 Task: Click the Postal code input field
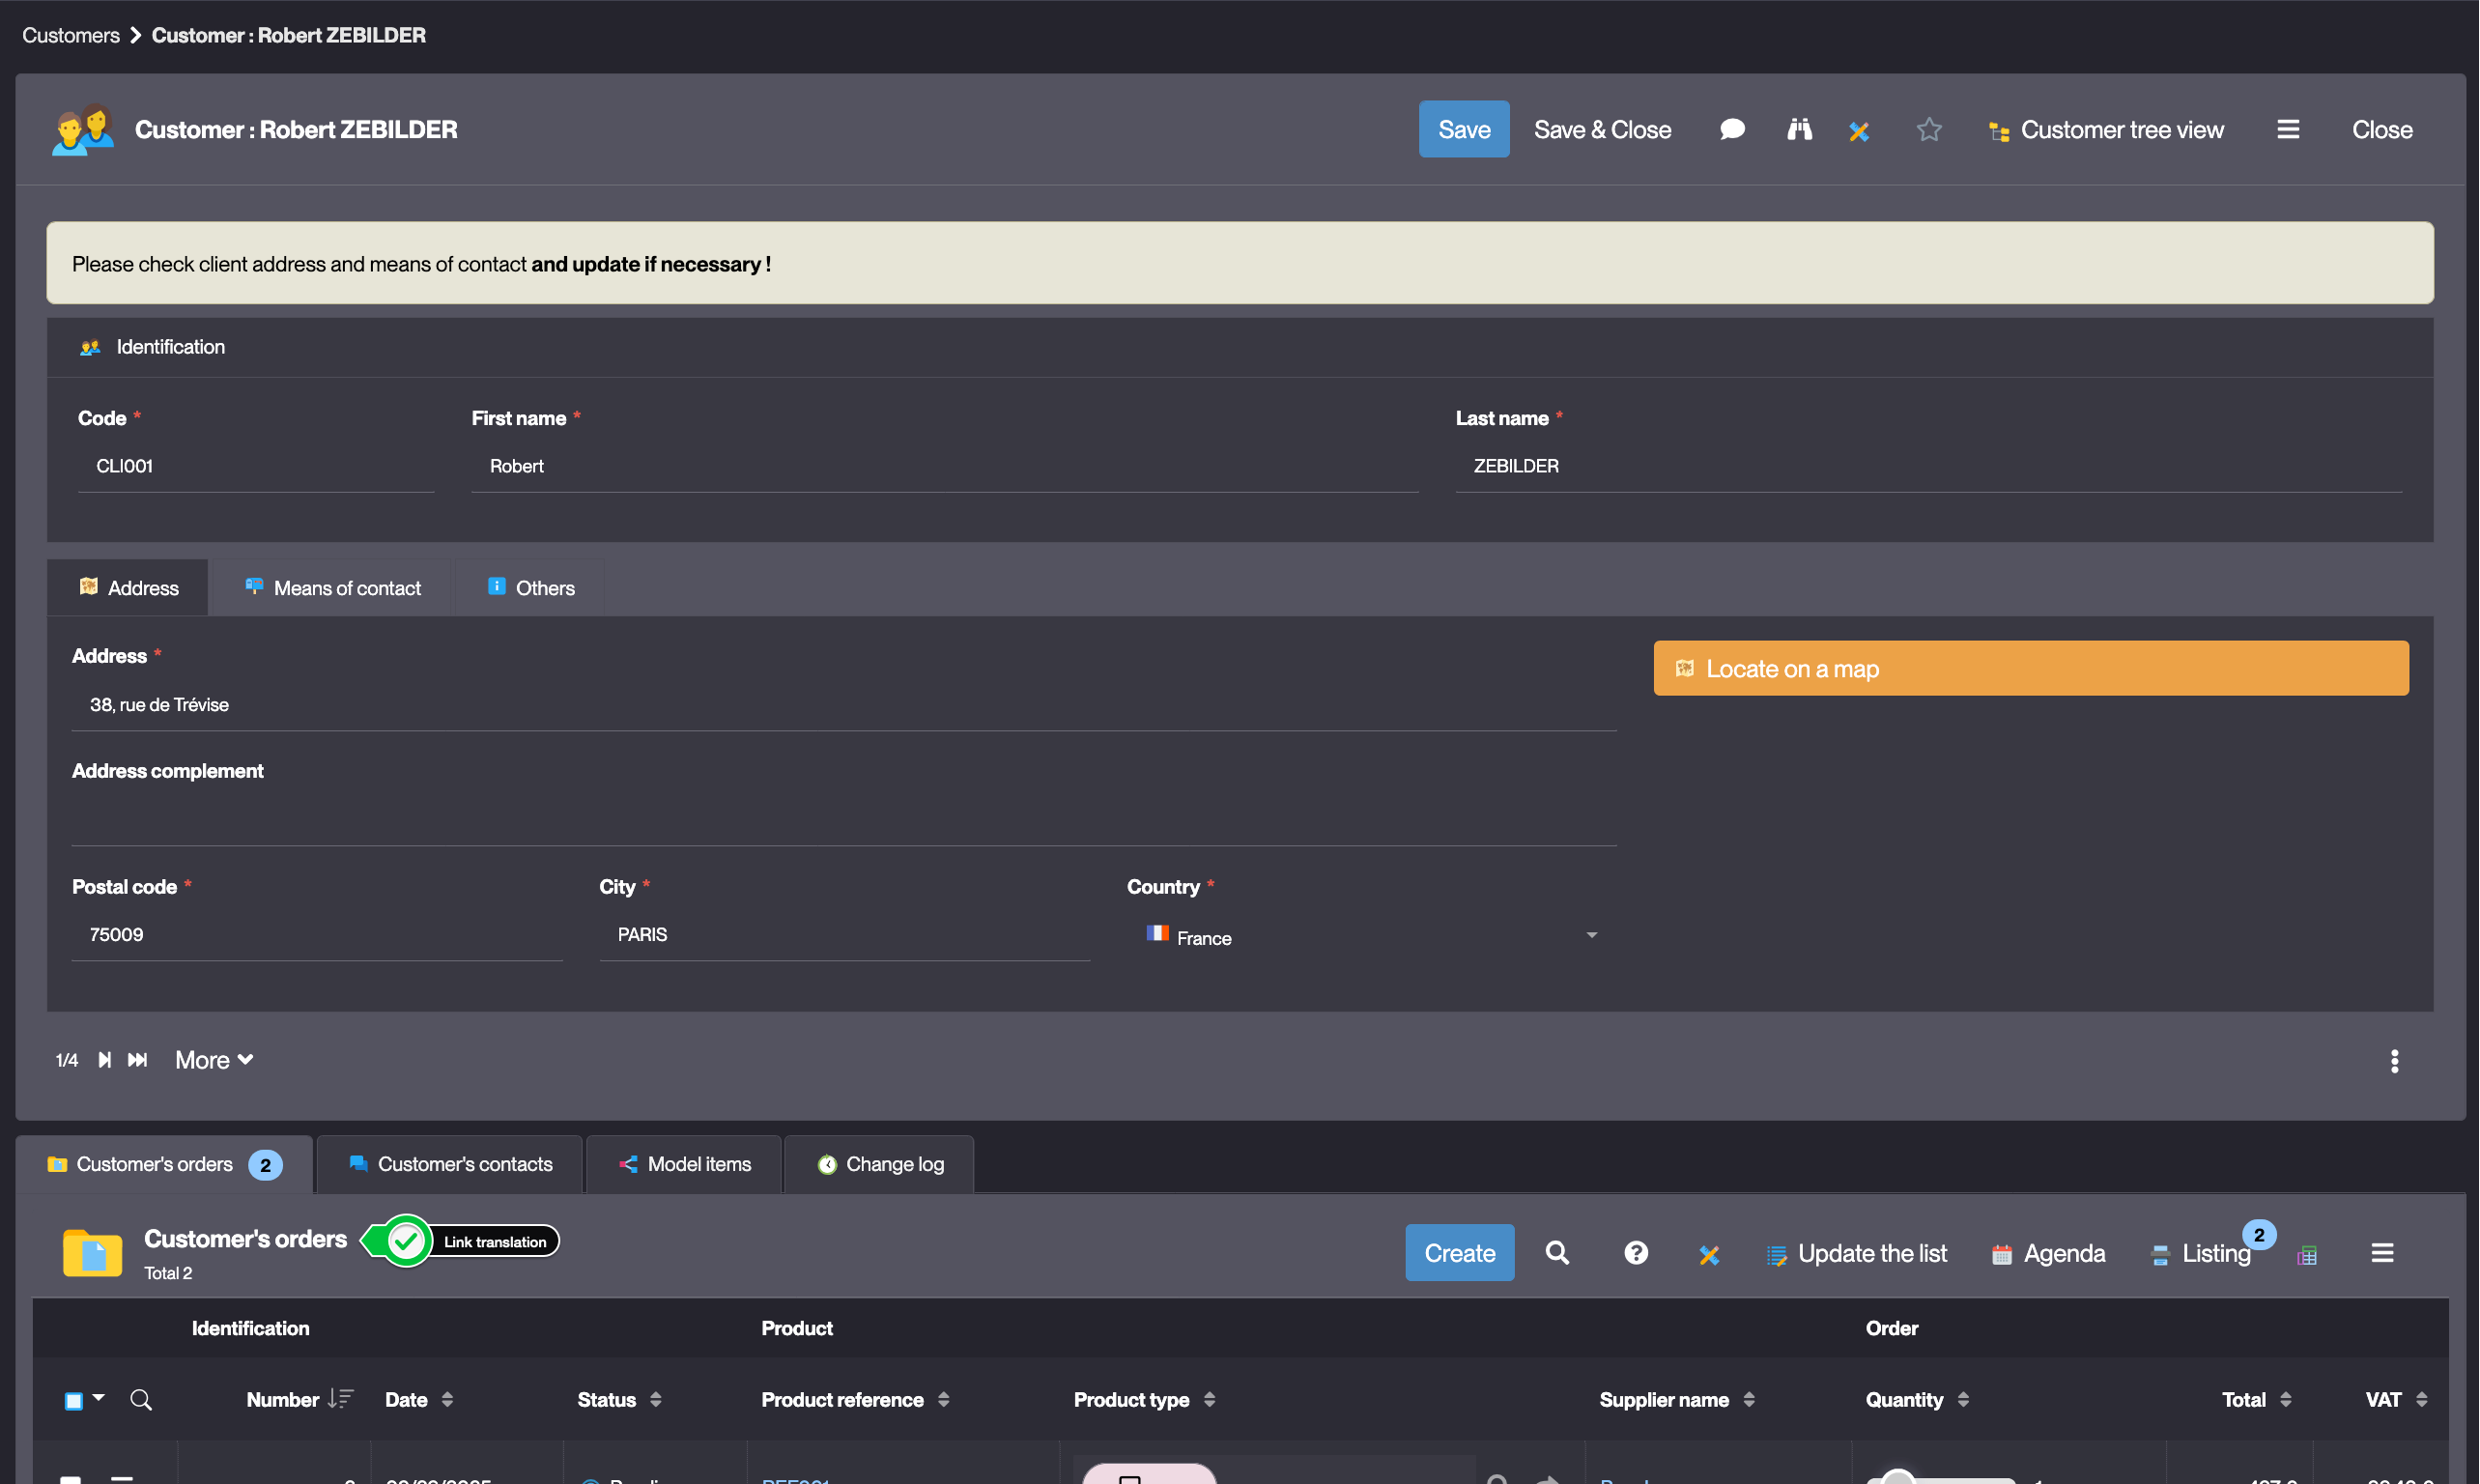coord(316,935)
